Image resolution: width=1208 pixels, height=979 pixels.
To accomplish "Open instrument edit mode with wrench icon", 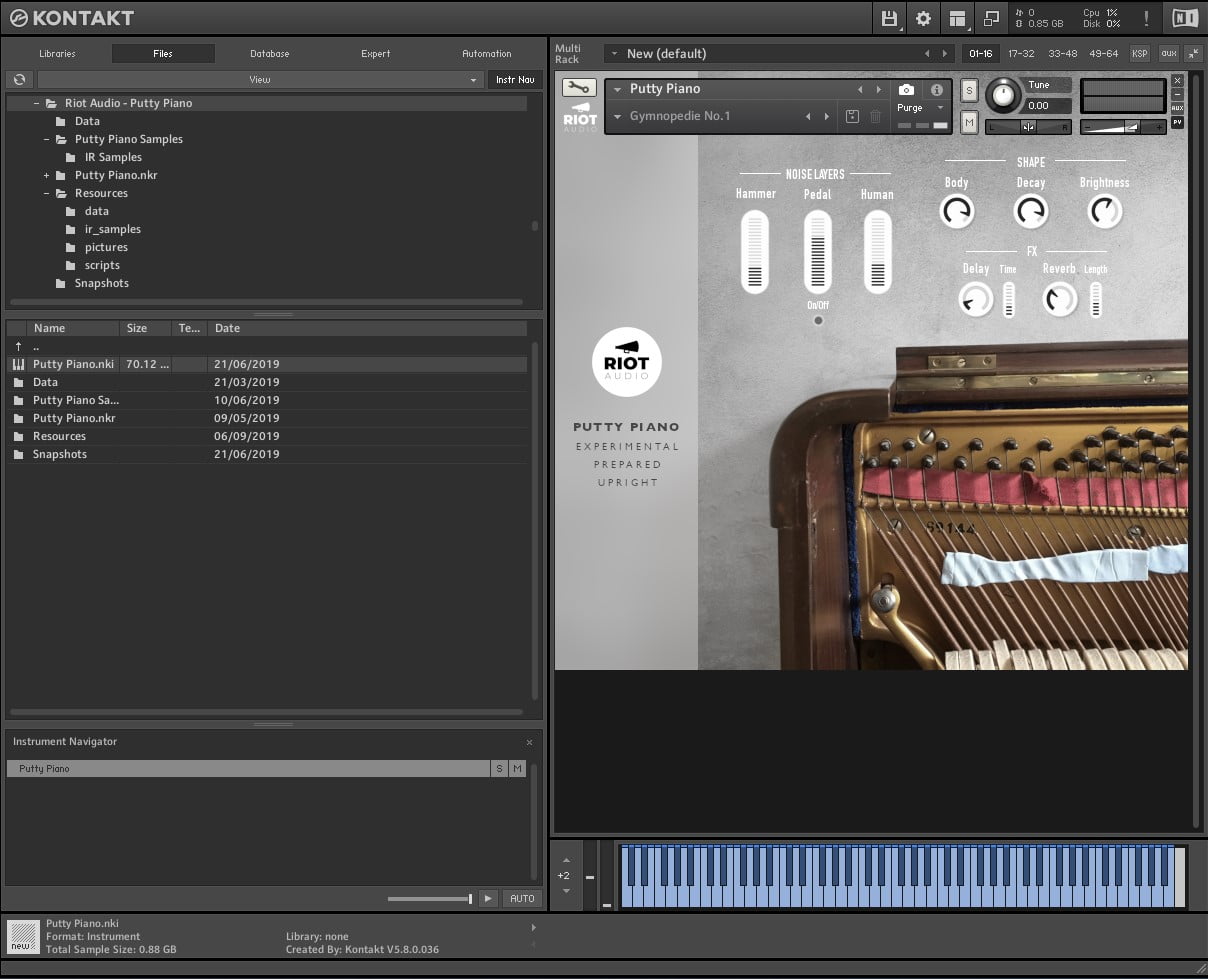I will [579, 87].
